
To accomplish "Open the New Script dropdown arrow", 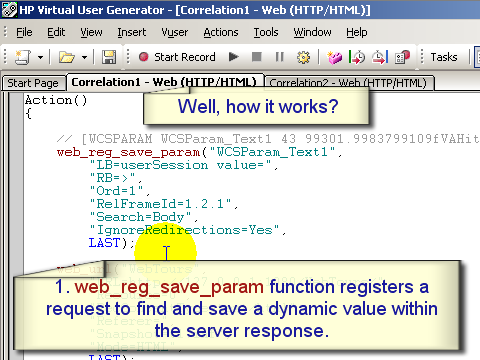I will pos(40,57).
